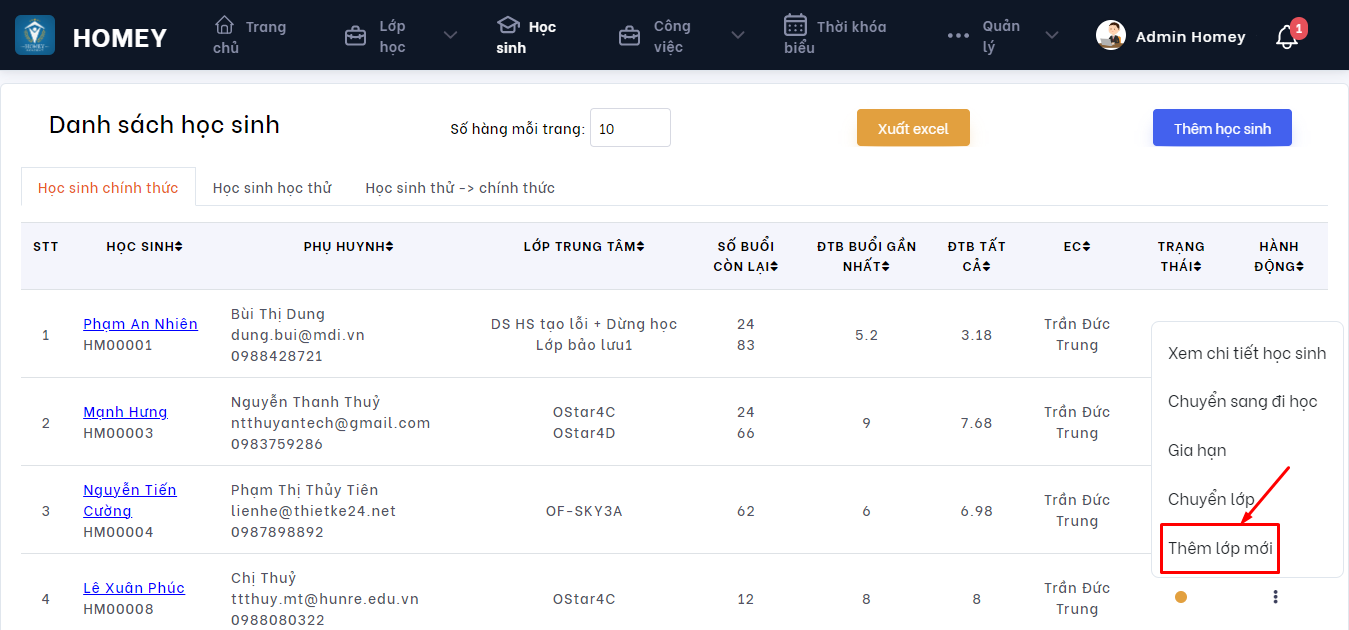This screenshot has width=1349, height=630.
Task: Expand the Lớp học dropdown menu
Action: pyautogui.click(x=450, y=36)
